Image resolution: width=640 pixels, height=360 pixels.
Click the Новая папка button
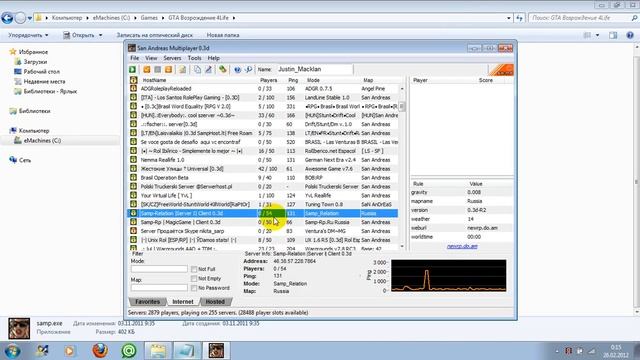tap(223, 35)
